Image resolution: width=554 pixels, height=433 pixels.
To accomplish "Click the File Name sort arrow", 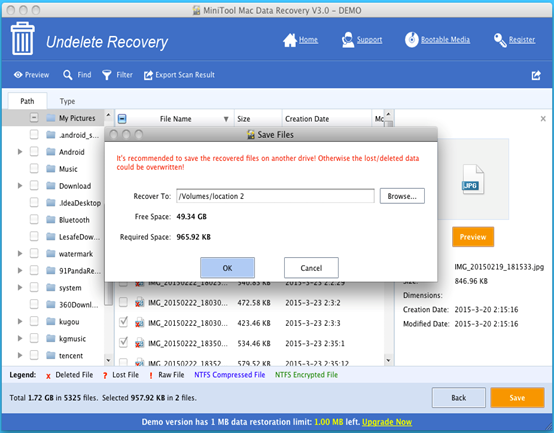I will [226, 119].
